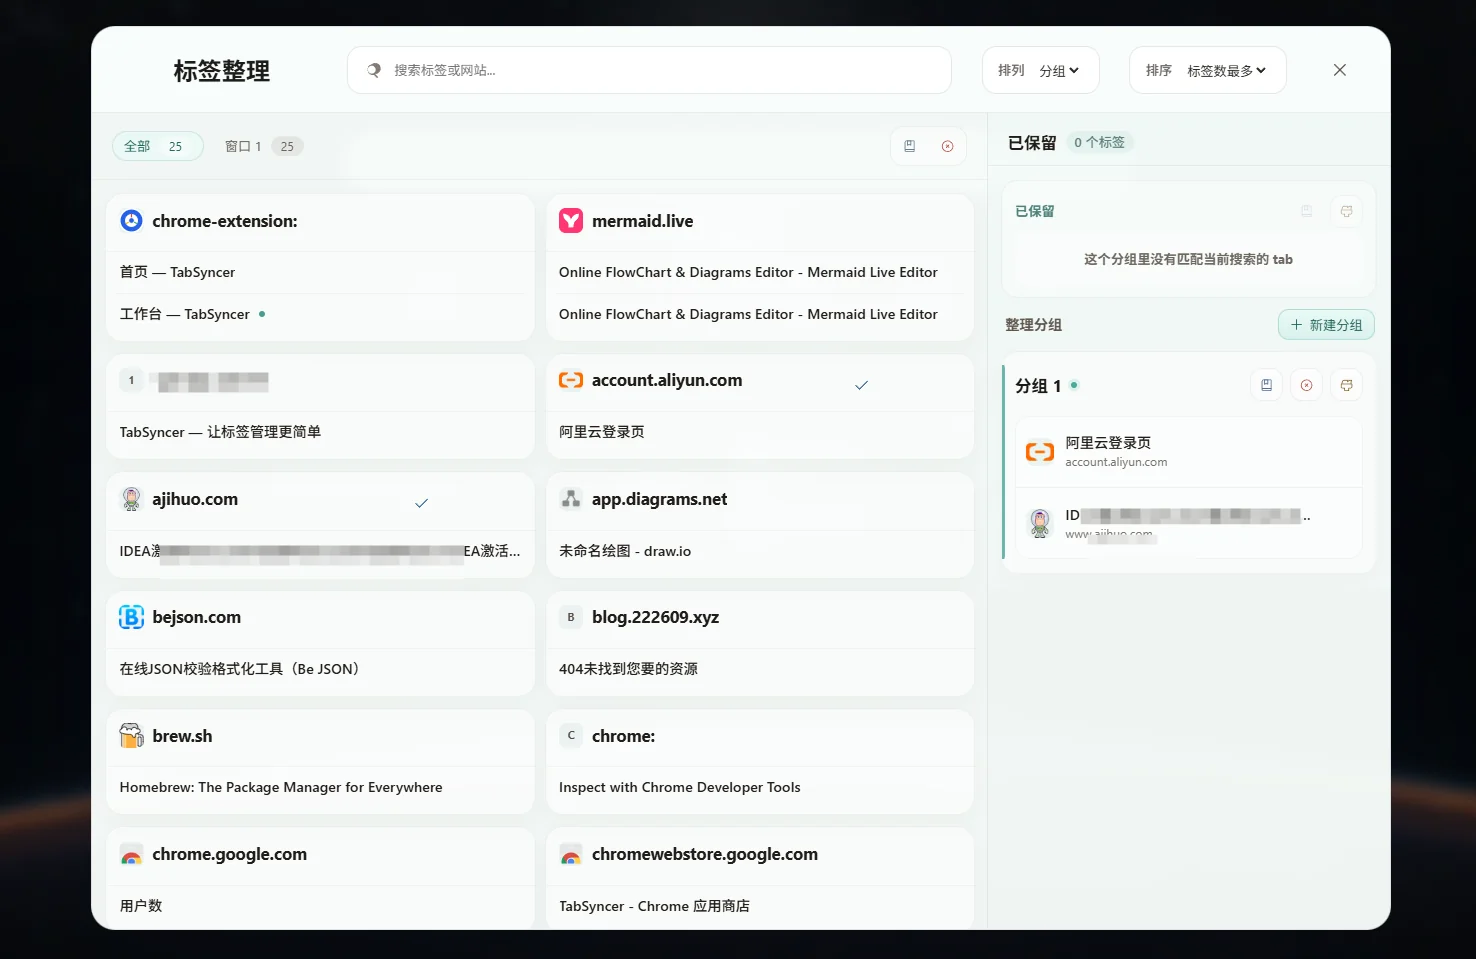Screen dimensions: 1476x959
Task: Click the mermaid.live pink favicon
Action: tap(571, 221)
